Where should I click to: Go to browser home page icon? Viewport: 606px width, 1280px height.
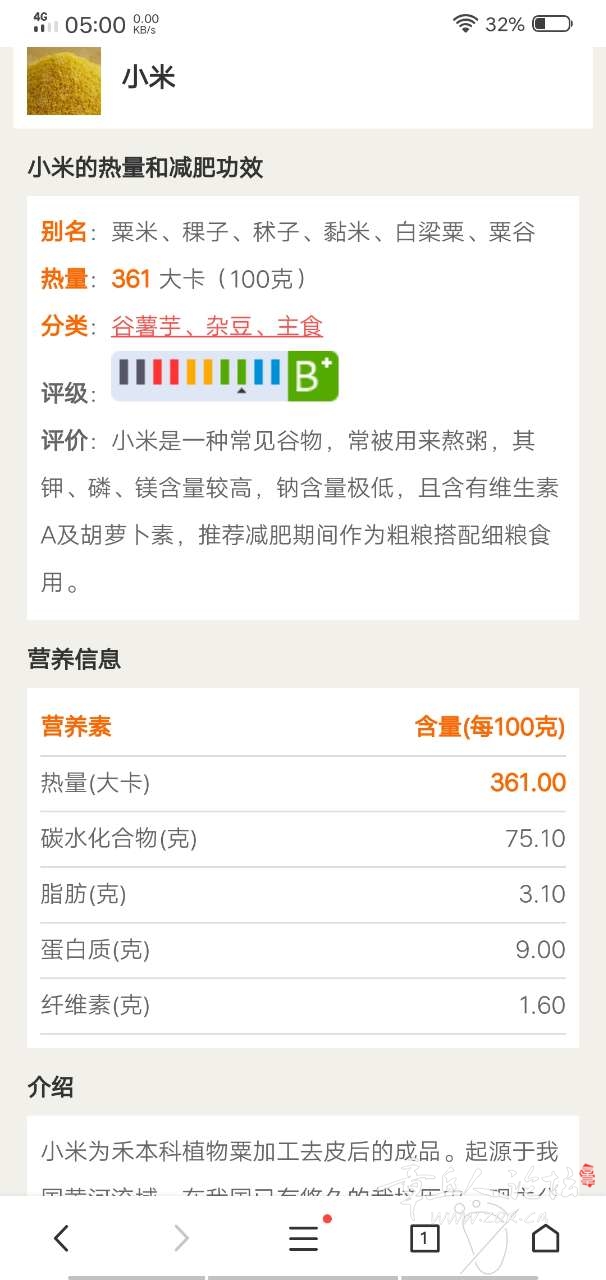(x=545, y=1238)
